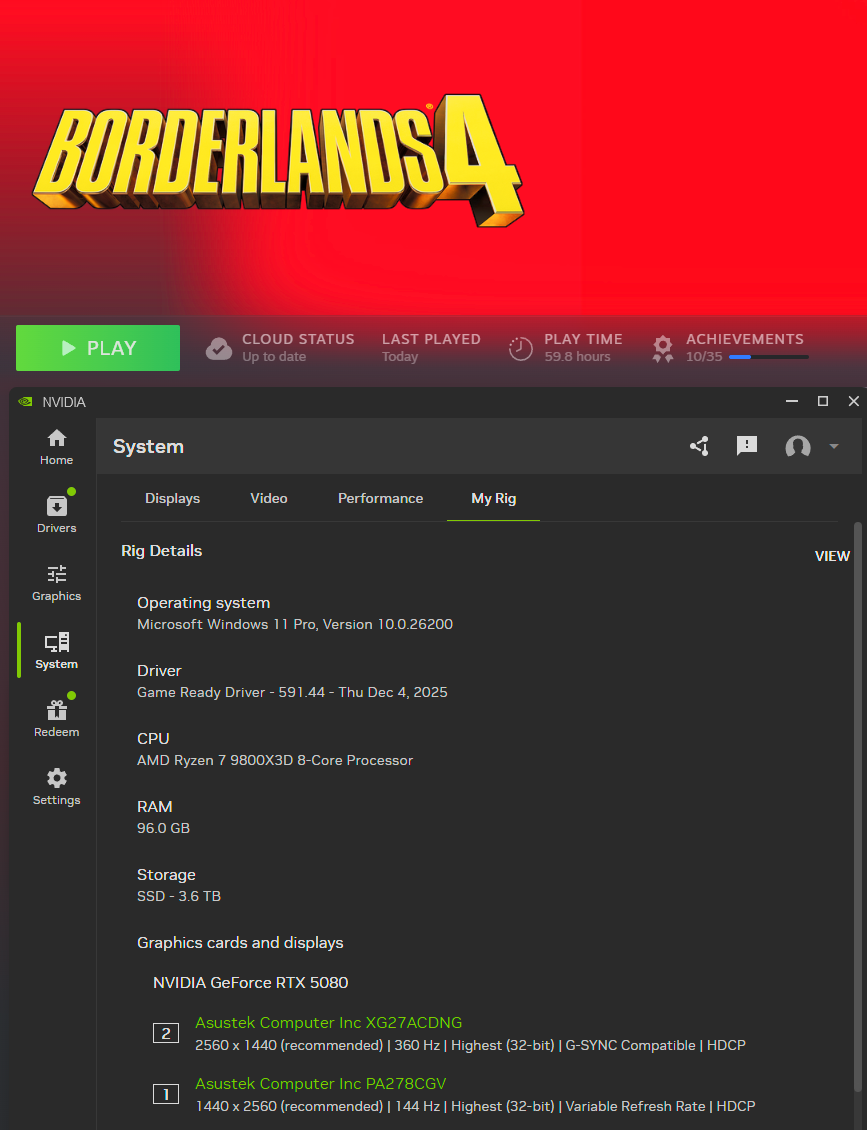
Task: Click the 1440 x 2560 144 Hz details line
Action: pyautogui.click(x=476, y=1107)
